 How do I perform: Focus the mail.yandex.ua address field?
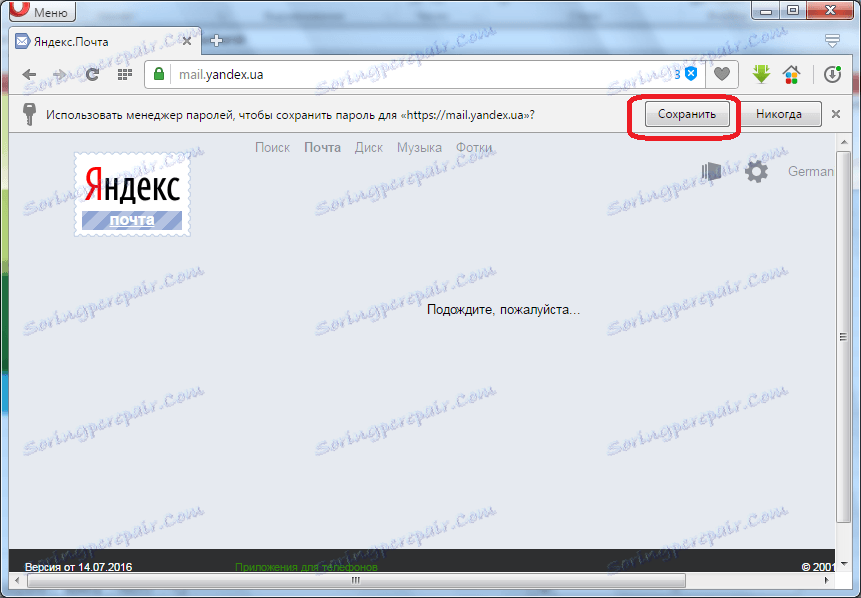[x=423, y=74]
